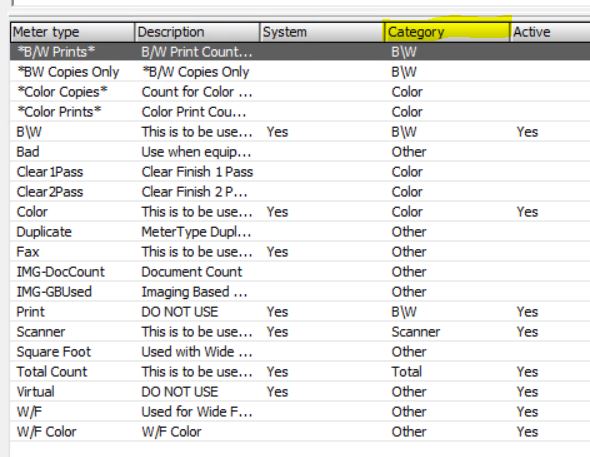
Task: Sort list by System column
Action: pos(322,32)
